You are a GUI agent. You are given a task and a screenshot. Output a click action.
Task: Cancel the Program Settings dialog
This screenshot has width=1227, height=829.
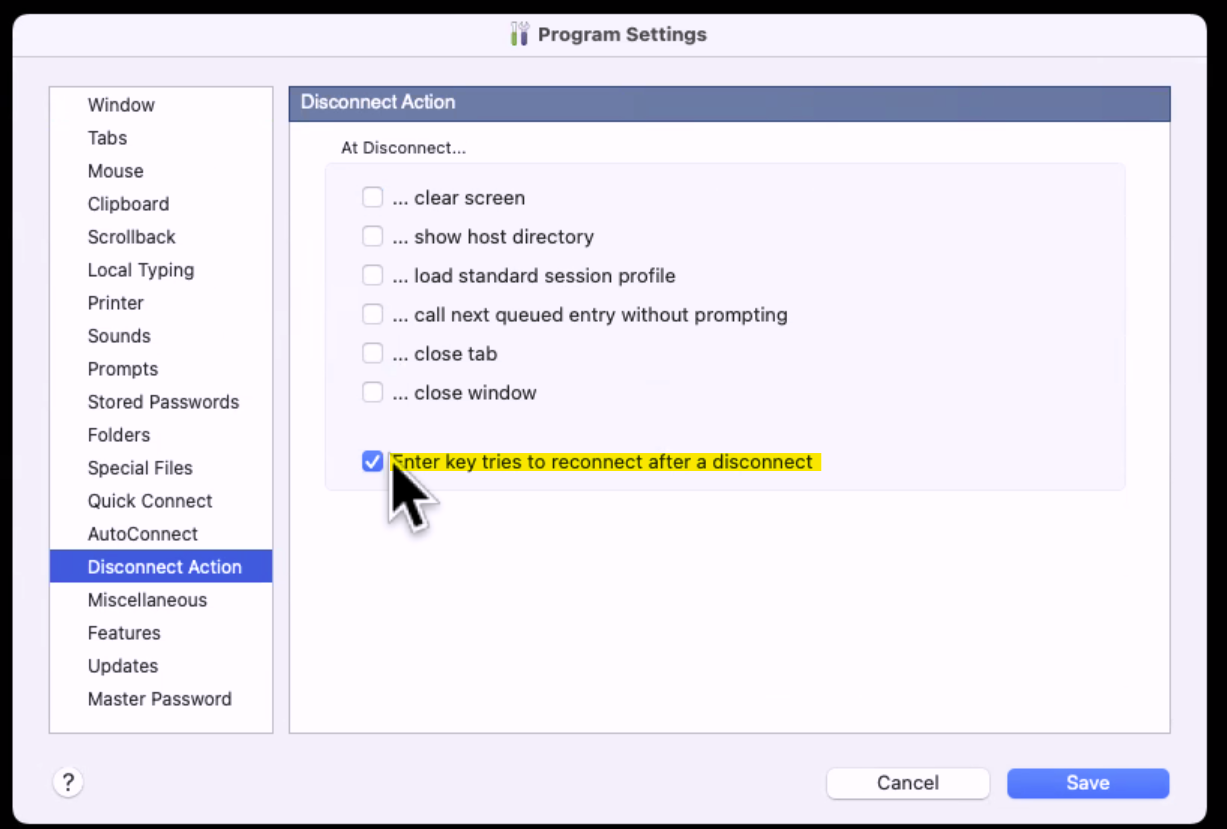coord(908,783)
